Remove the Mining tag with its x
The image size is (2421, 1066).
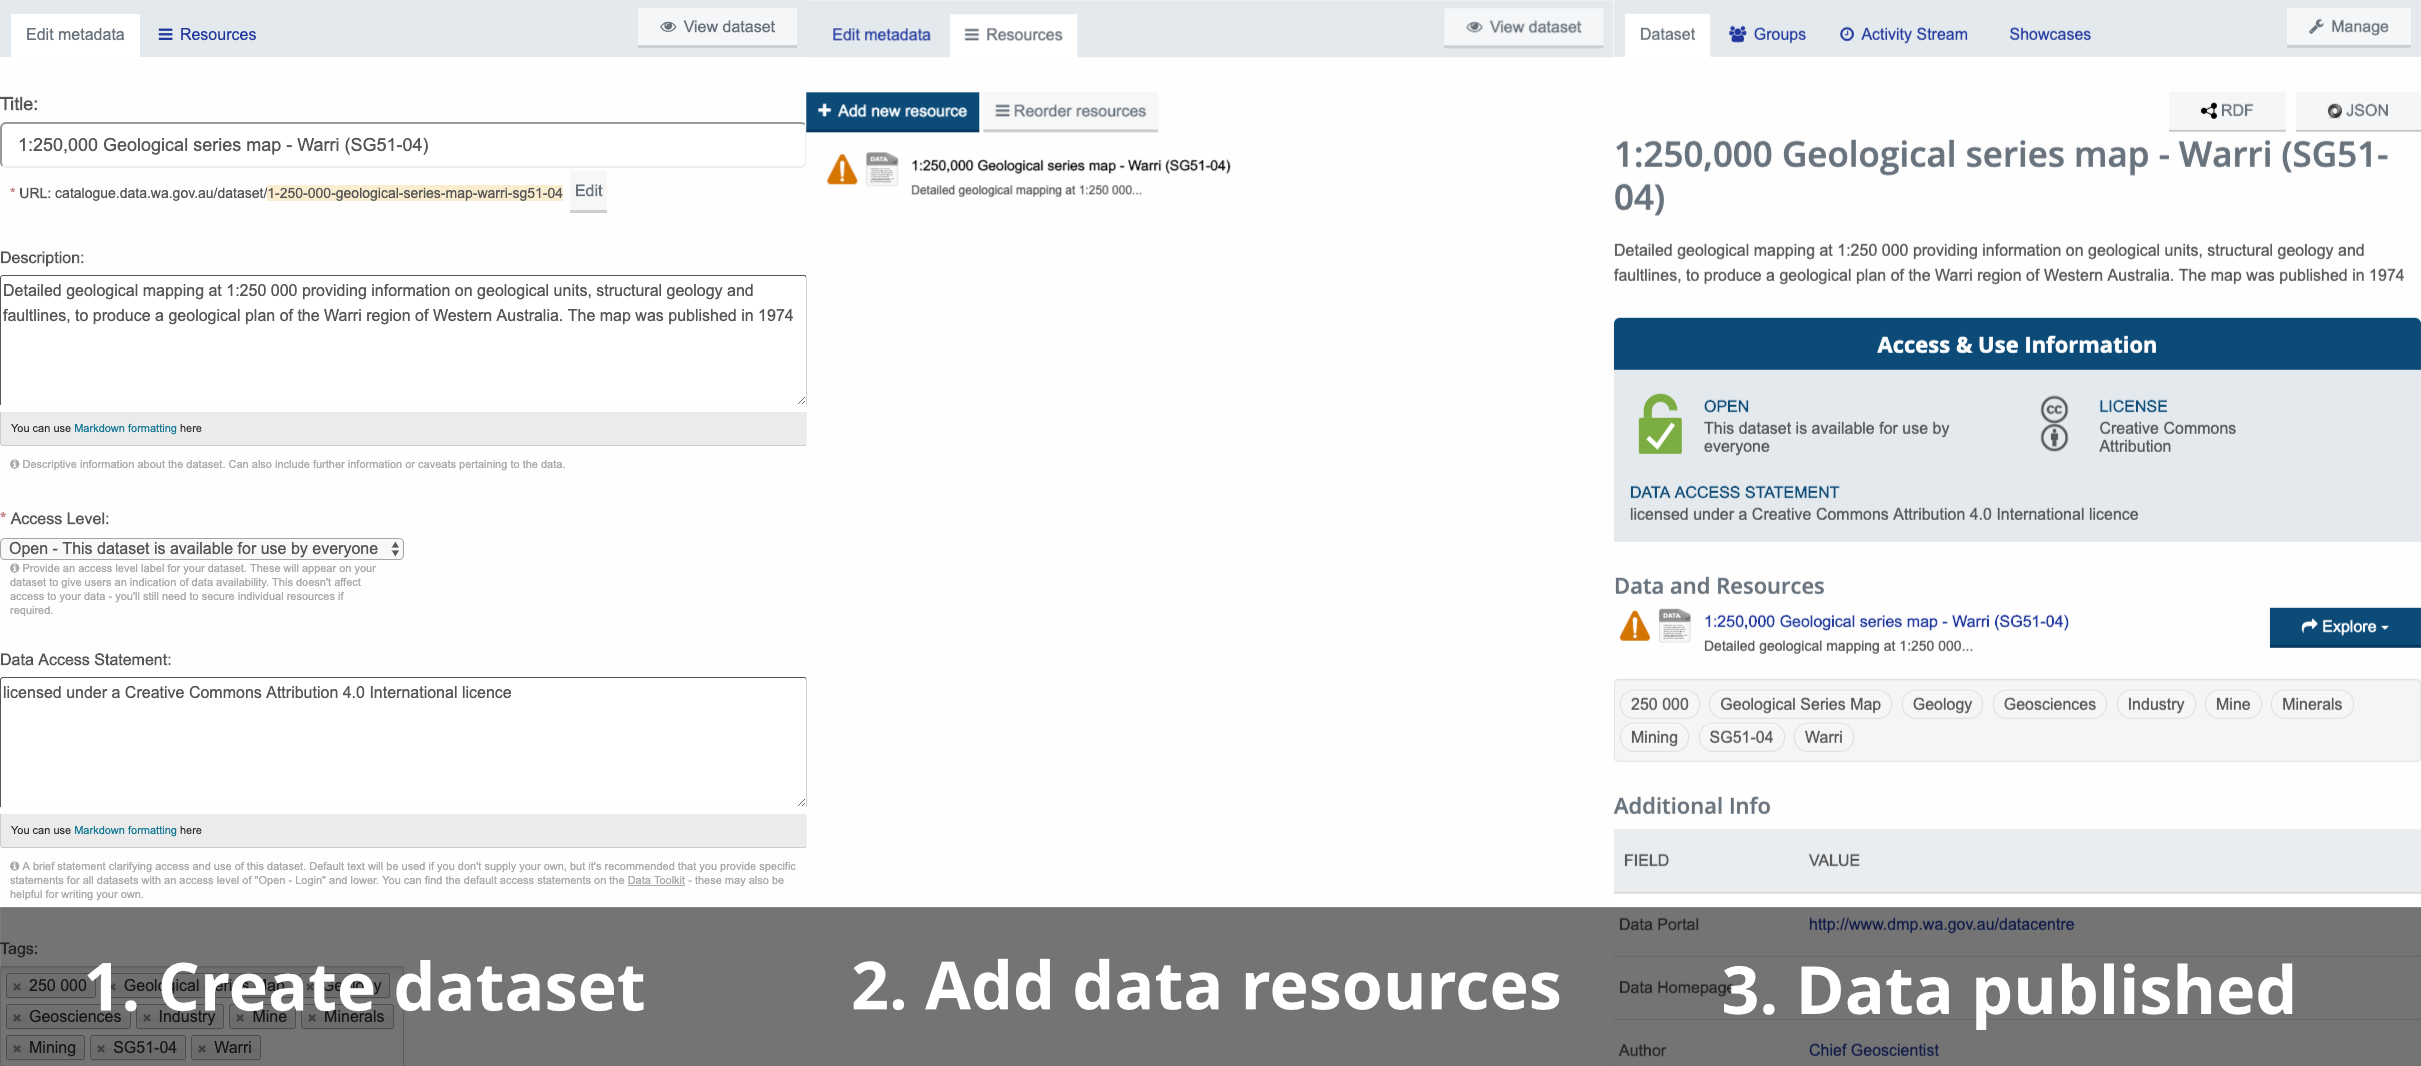pyautogui.click(x=17, y=1049)
